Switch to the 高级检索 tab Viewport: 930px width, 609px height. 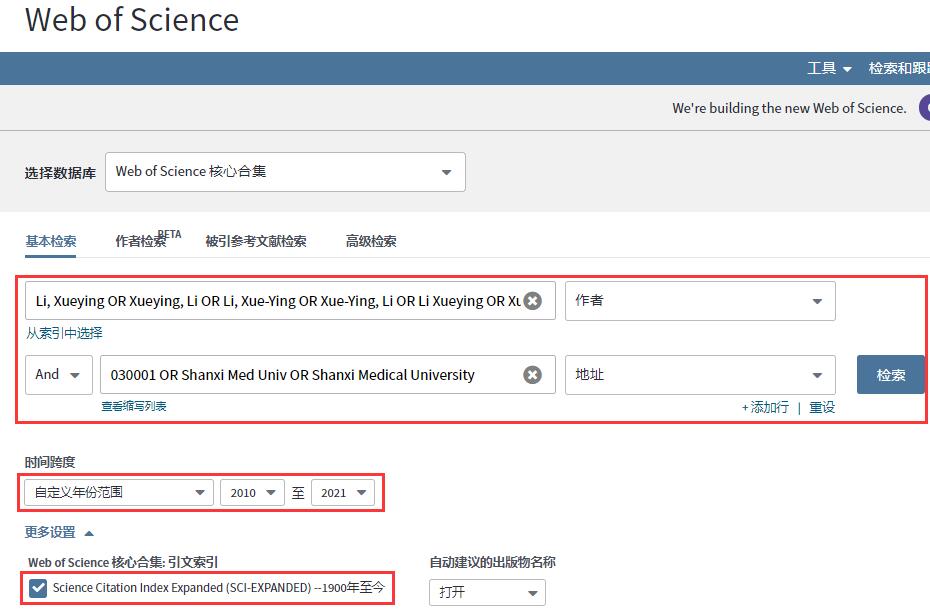372,241
